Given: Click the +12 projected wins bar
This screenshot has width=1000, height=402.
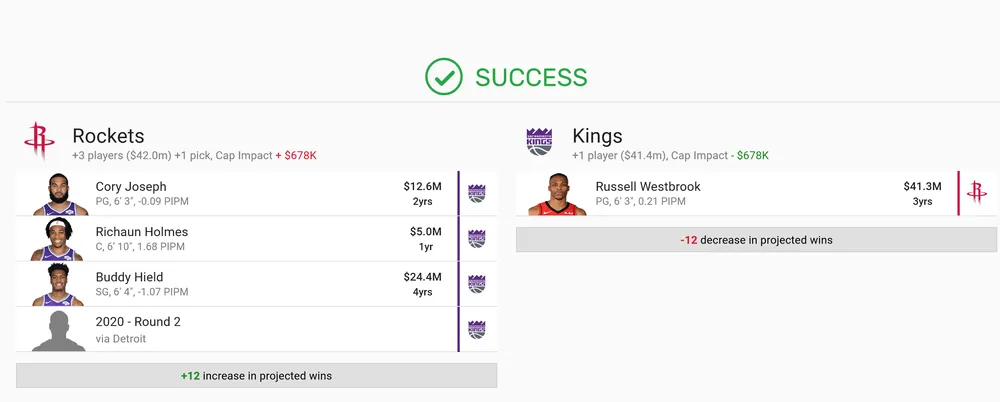Looking at the screenshot, I should [x=256, y=376].
